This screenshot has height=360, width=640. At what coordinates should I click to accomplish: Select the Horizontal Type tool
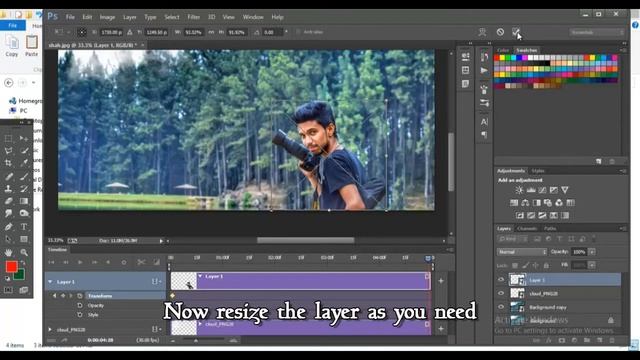tap(24, 227)
